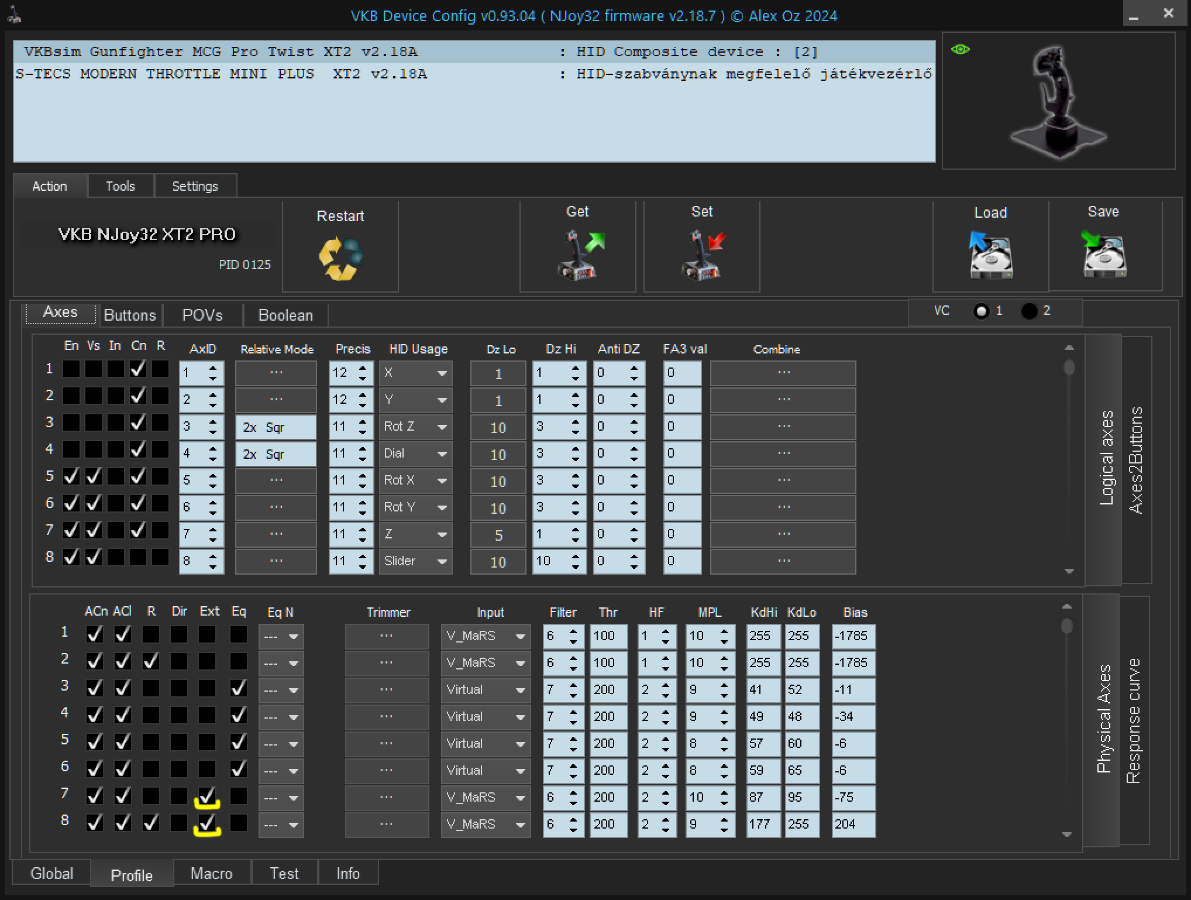Close the VKB Device Config window
Screen dimensions: 1191x900
[x=1168, y=14]
